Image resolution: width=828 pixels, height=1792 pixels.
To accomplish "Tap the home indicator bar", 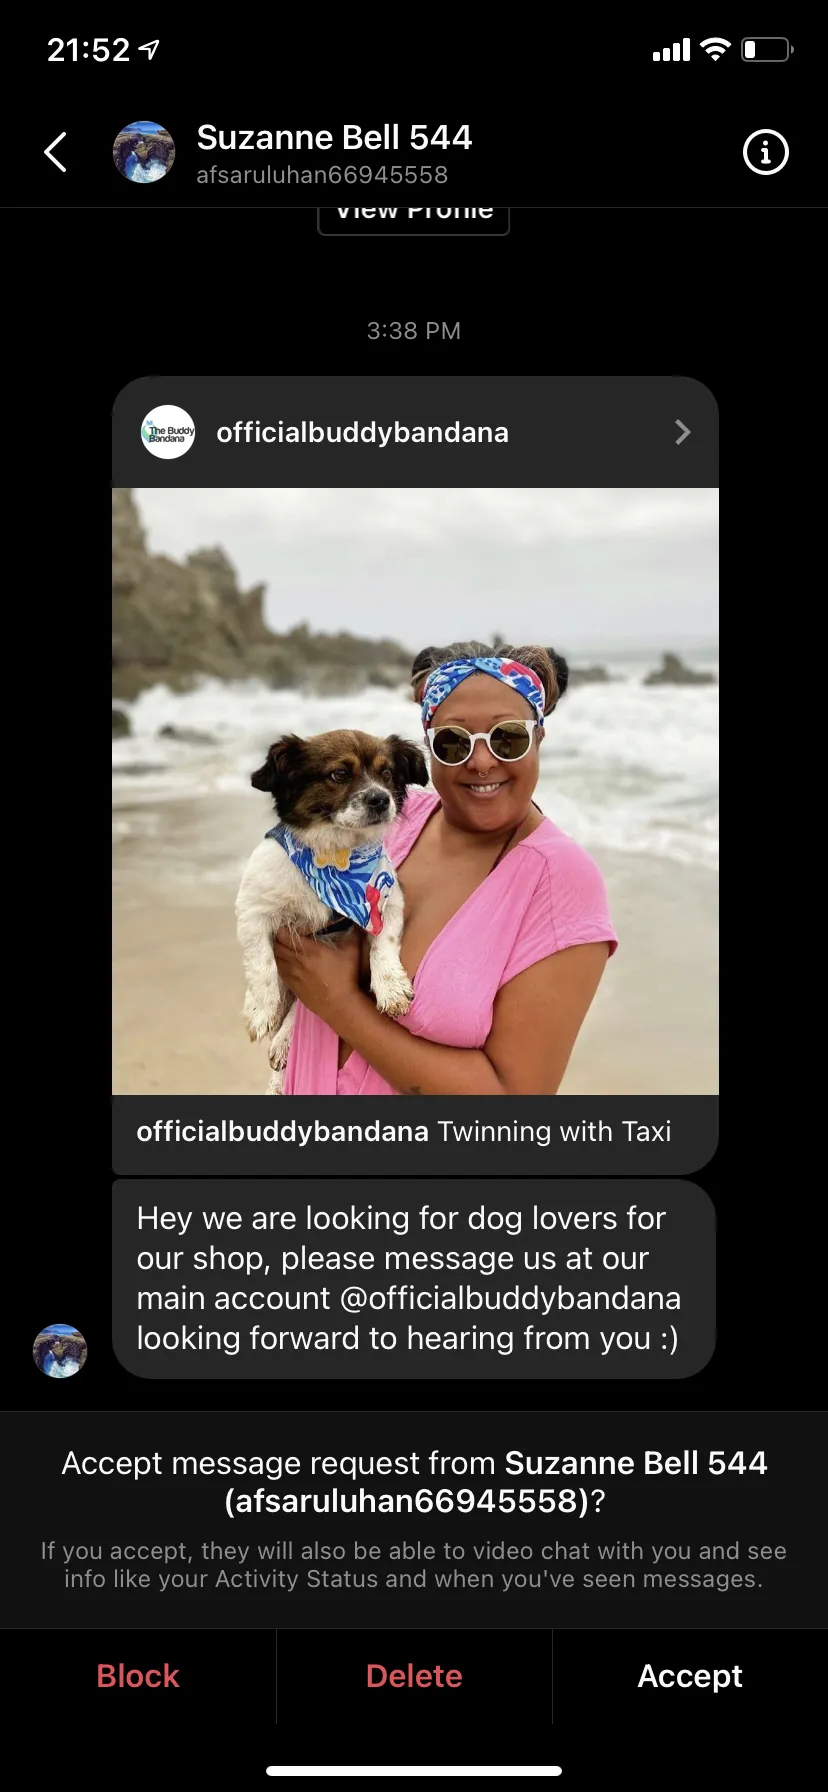I will [414, 1771].
